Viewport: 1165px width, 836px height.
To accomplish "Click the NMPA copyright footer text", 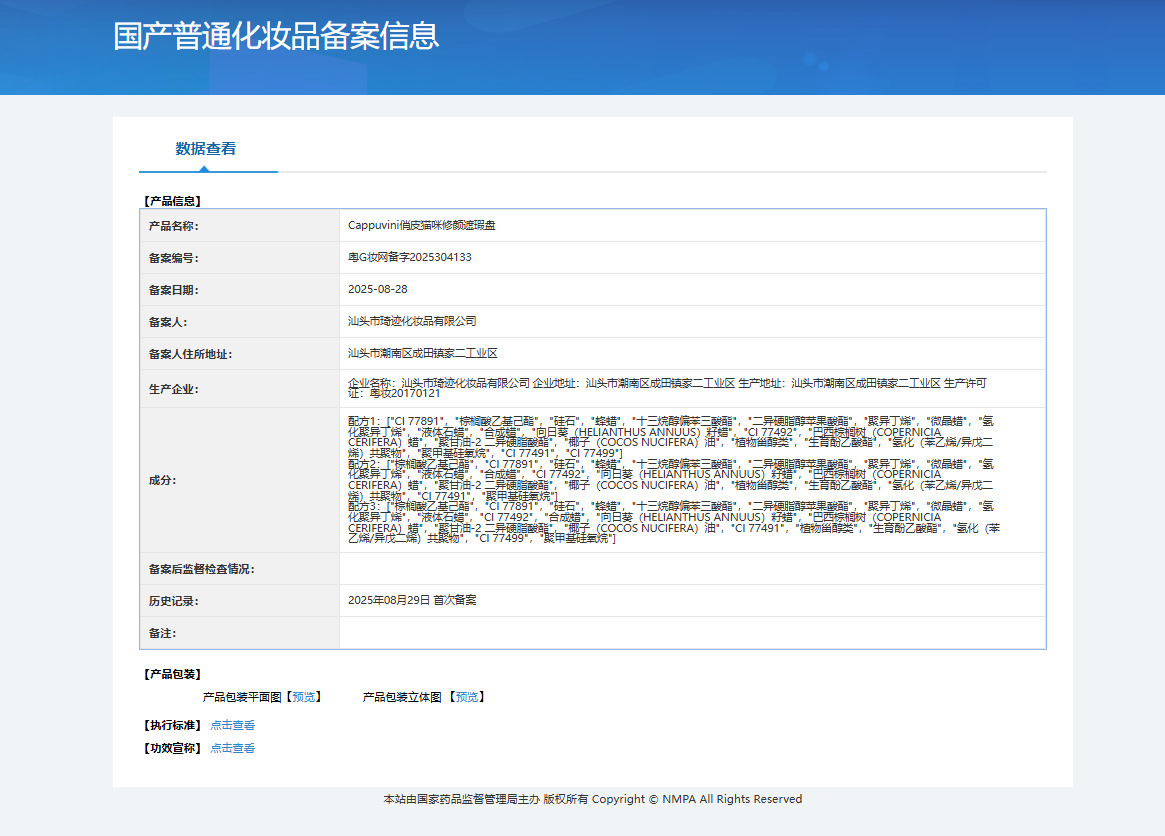I will tap(592, 799).
